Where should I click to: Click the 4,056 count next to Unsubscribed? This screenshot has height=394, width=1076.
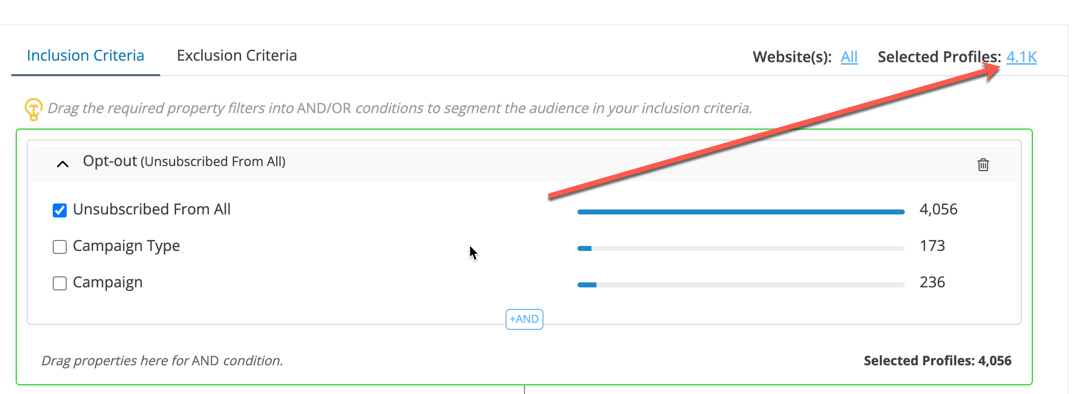point(938,209)
